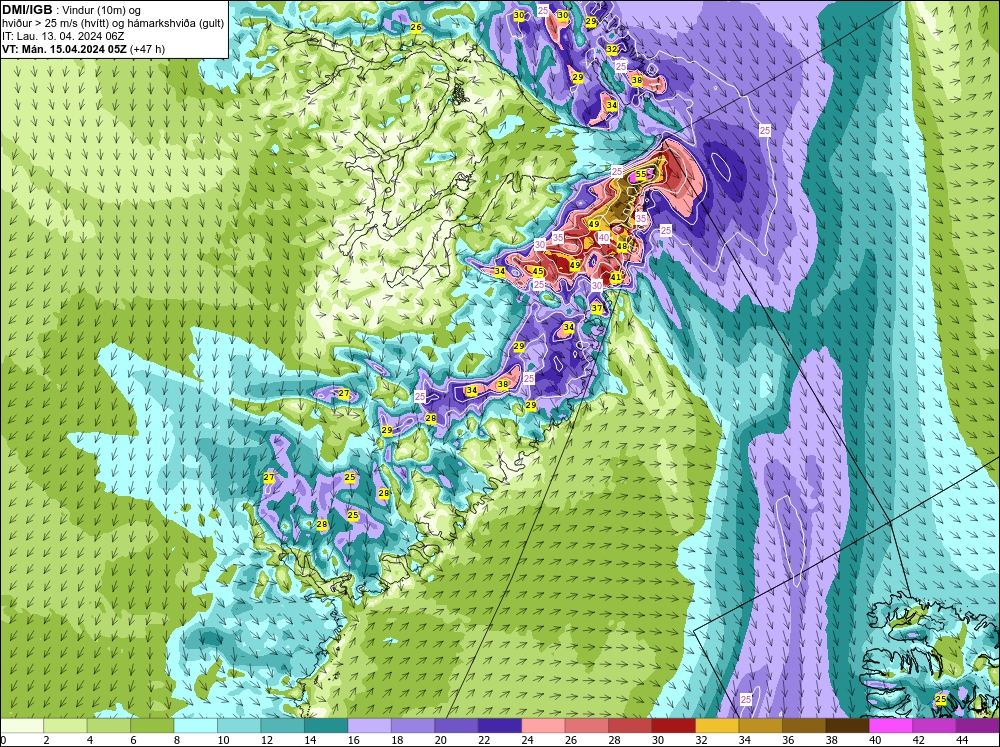Click the yellow gust label 55 on the map
This screenshot has width=1000, height=747.
(x=640, y=174)
